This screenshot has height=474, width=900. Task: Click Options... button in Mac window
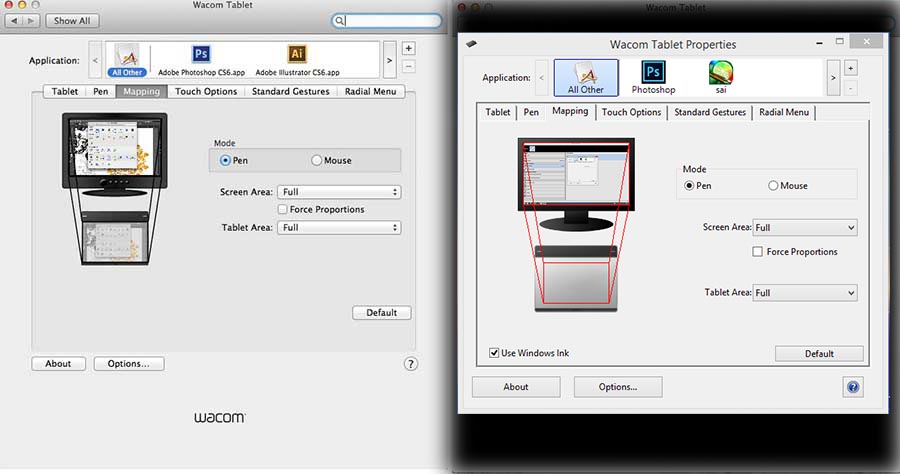[x=129, y=364]
